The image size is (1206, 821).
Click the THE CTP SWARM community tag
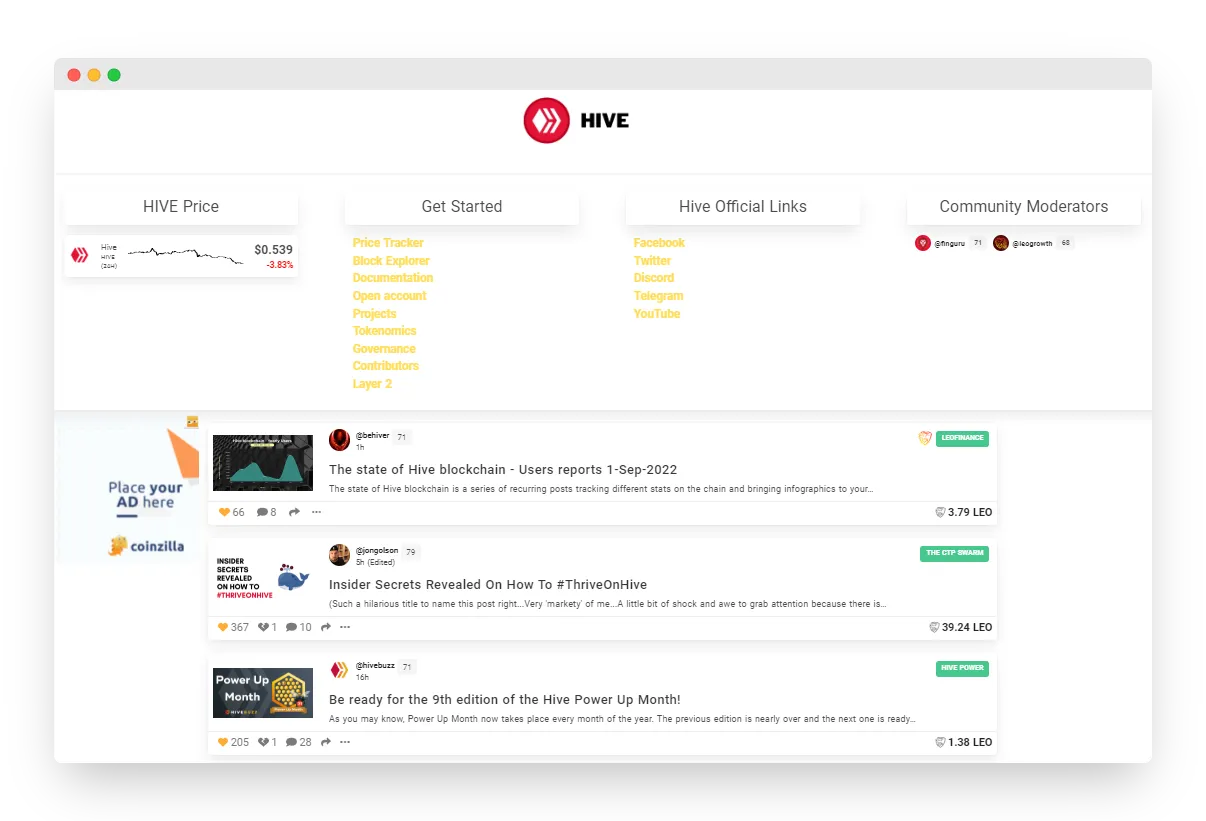pos(954,553)
